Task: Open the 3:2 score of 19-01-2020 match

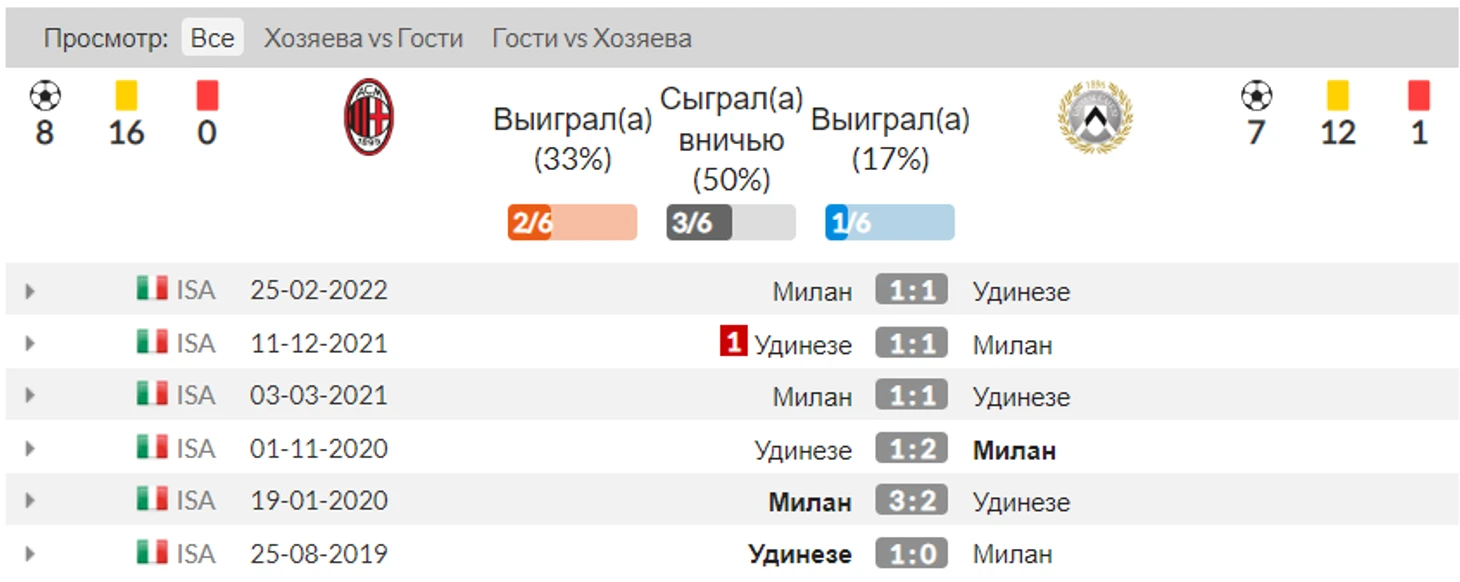Action: tap(911, 499)
